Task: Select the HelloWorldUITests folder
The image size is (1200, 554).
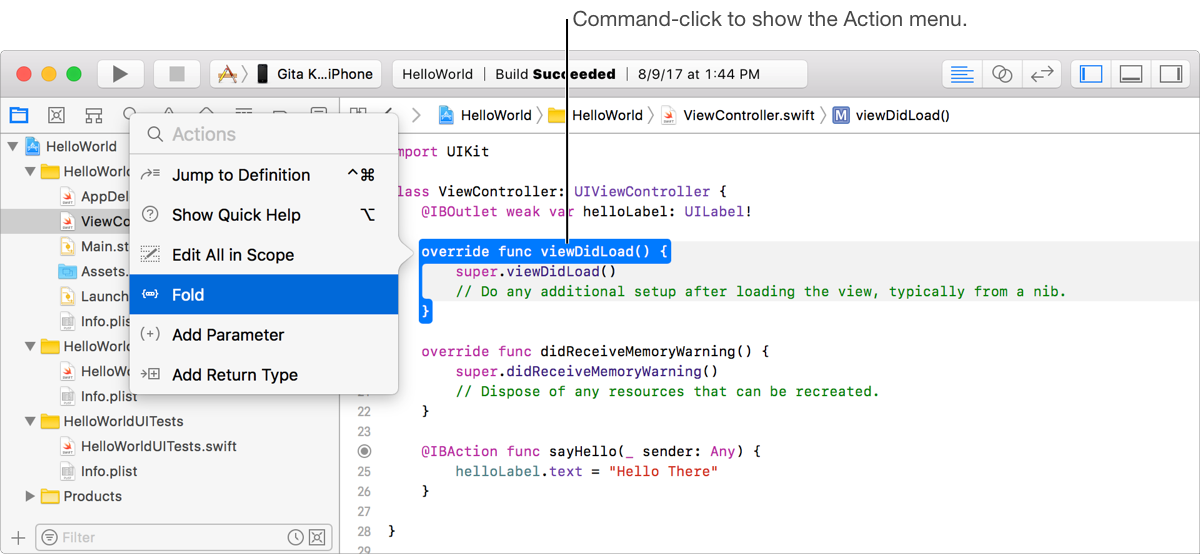Action: click(112, 421)
